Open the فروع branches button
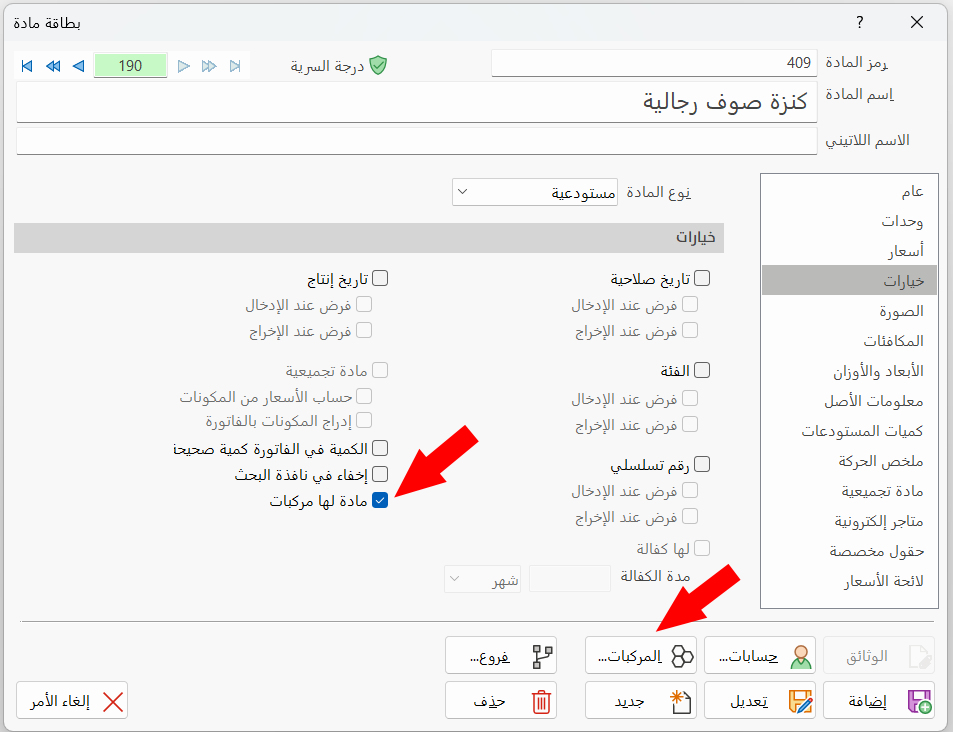 tap(501, 655)
